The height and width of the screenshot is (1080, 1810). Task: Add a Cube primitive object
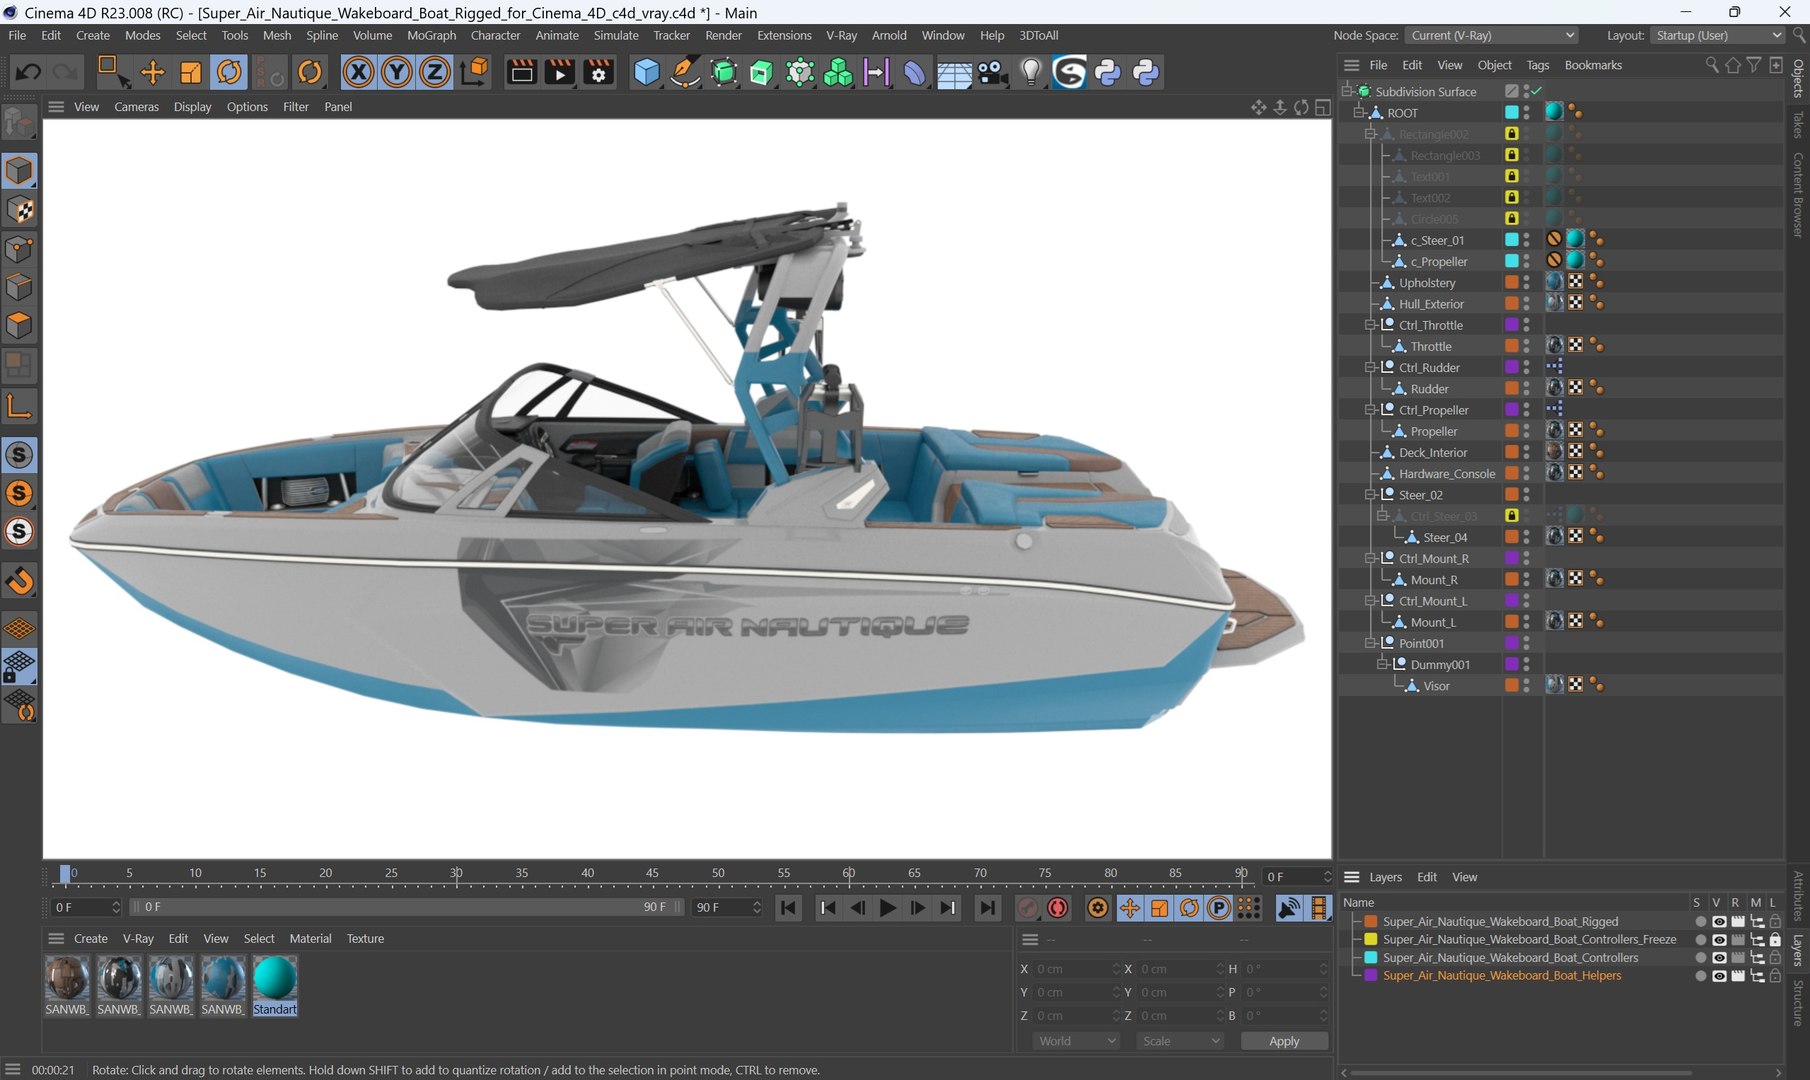647,72
